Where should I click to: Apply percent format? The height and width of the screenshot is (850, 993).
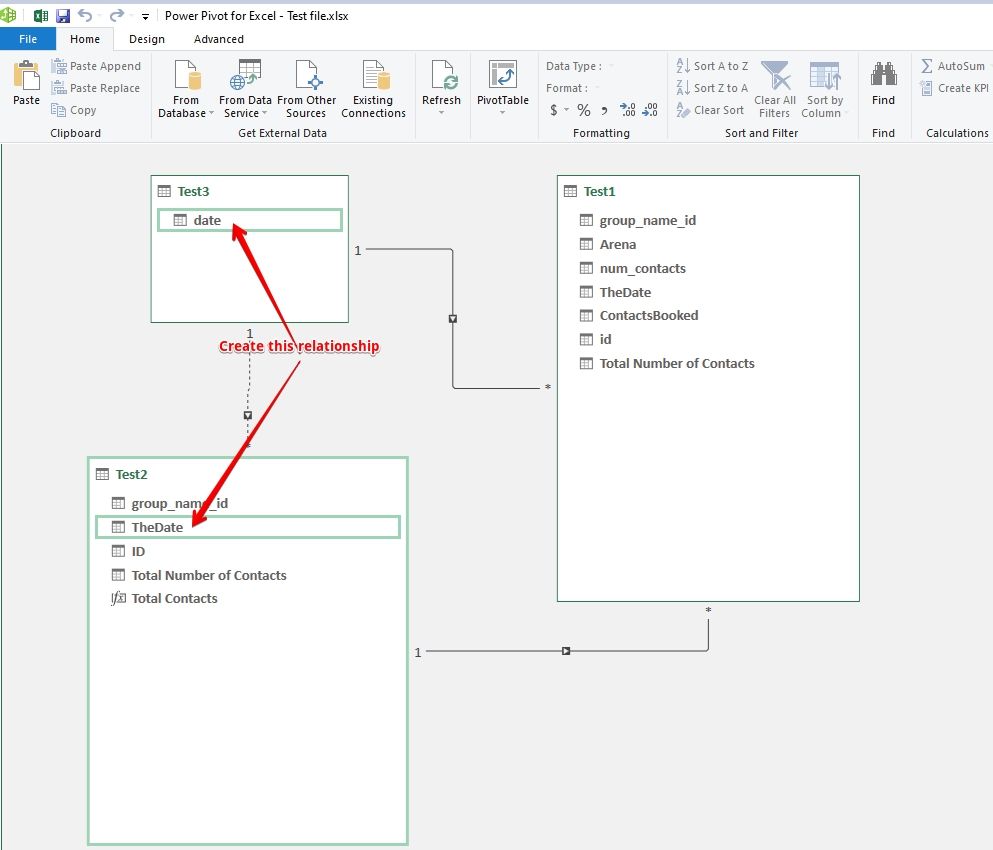pos(584,110)
